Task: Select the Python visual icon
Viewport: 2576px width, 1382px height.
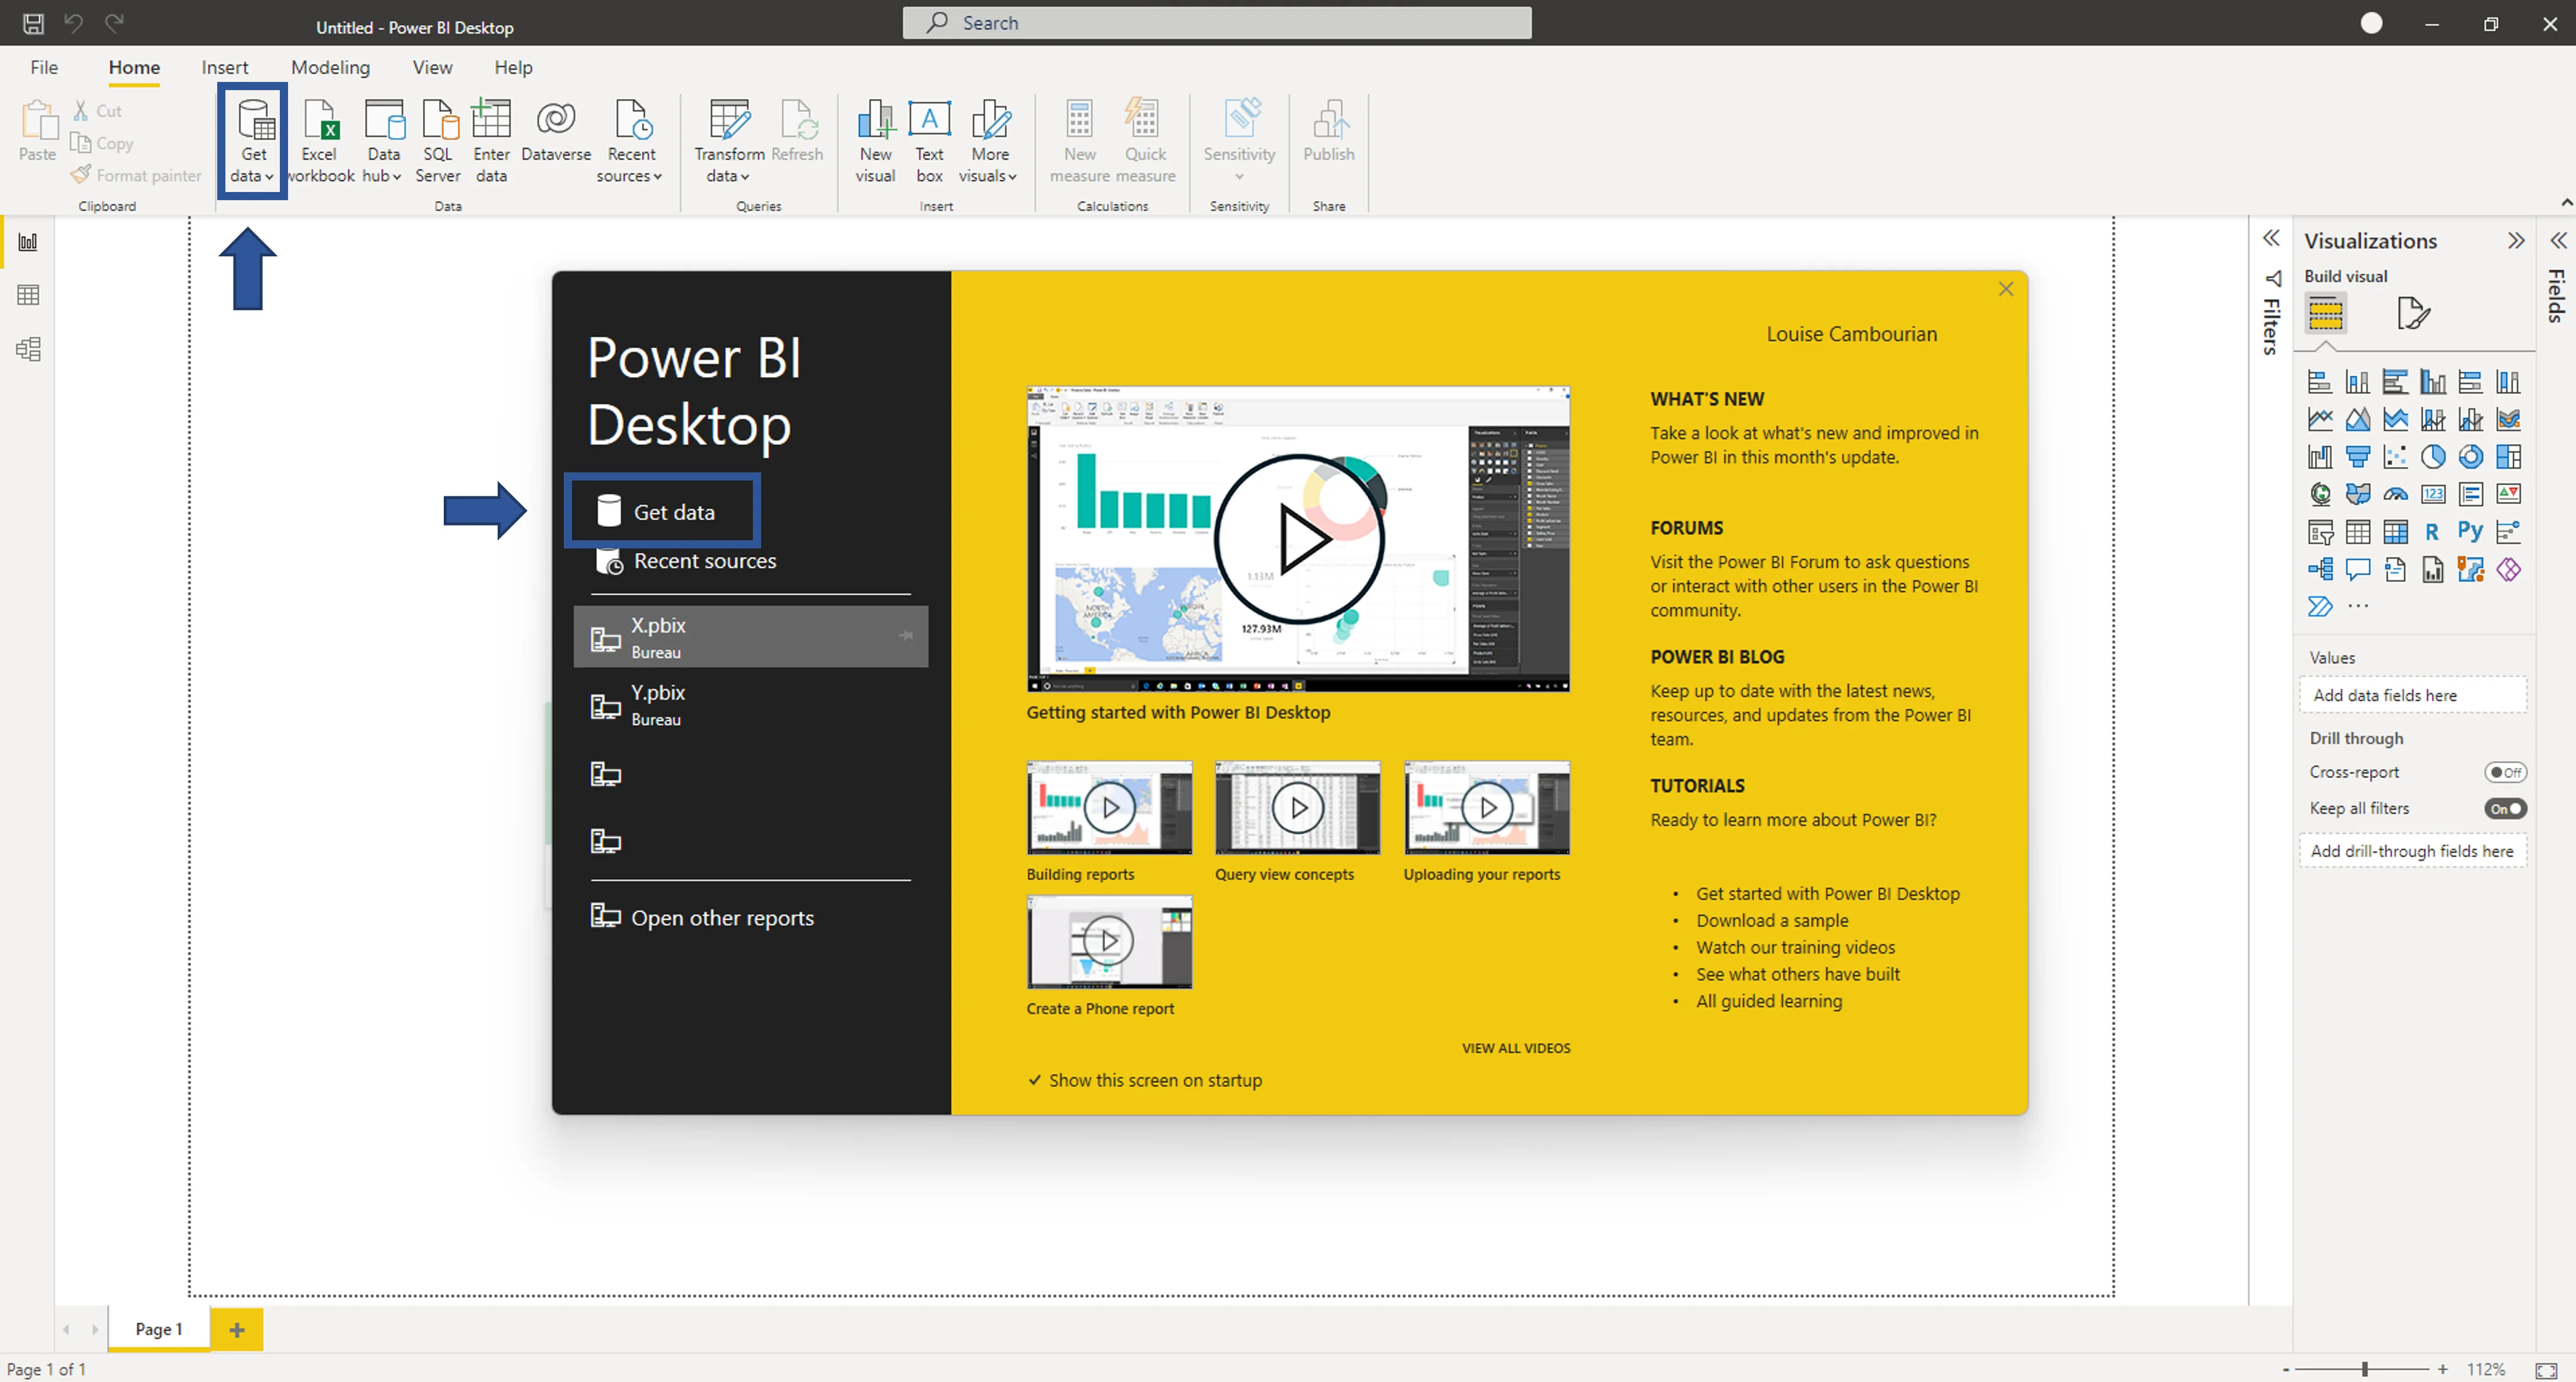Action: [2470, 532]
